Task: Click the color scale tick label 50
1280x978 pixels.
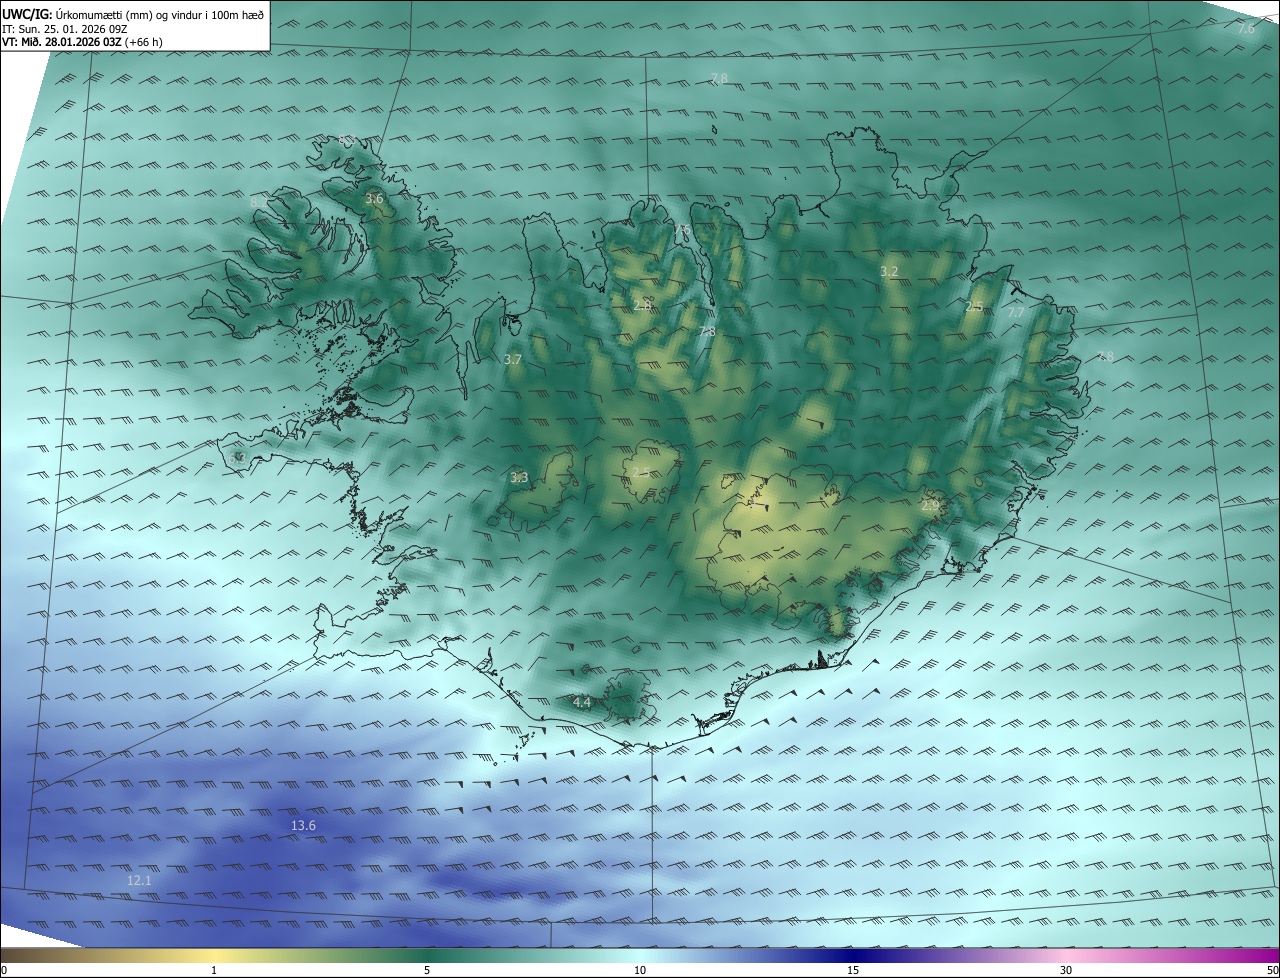Action: click(x=1272, y=970)
